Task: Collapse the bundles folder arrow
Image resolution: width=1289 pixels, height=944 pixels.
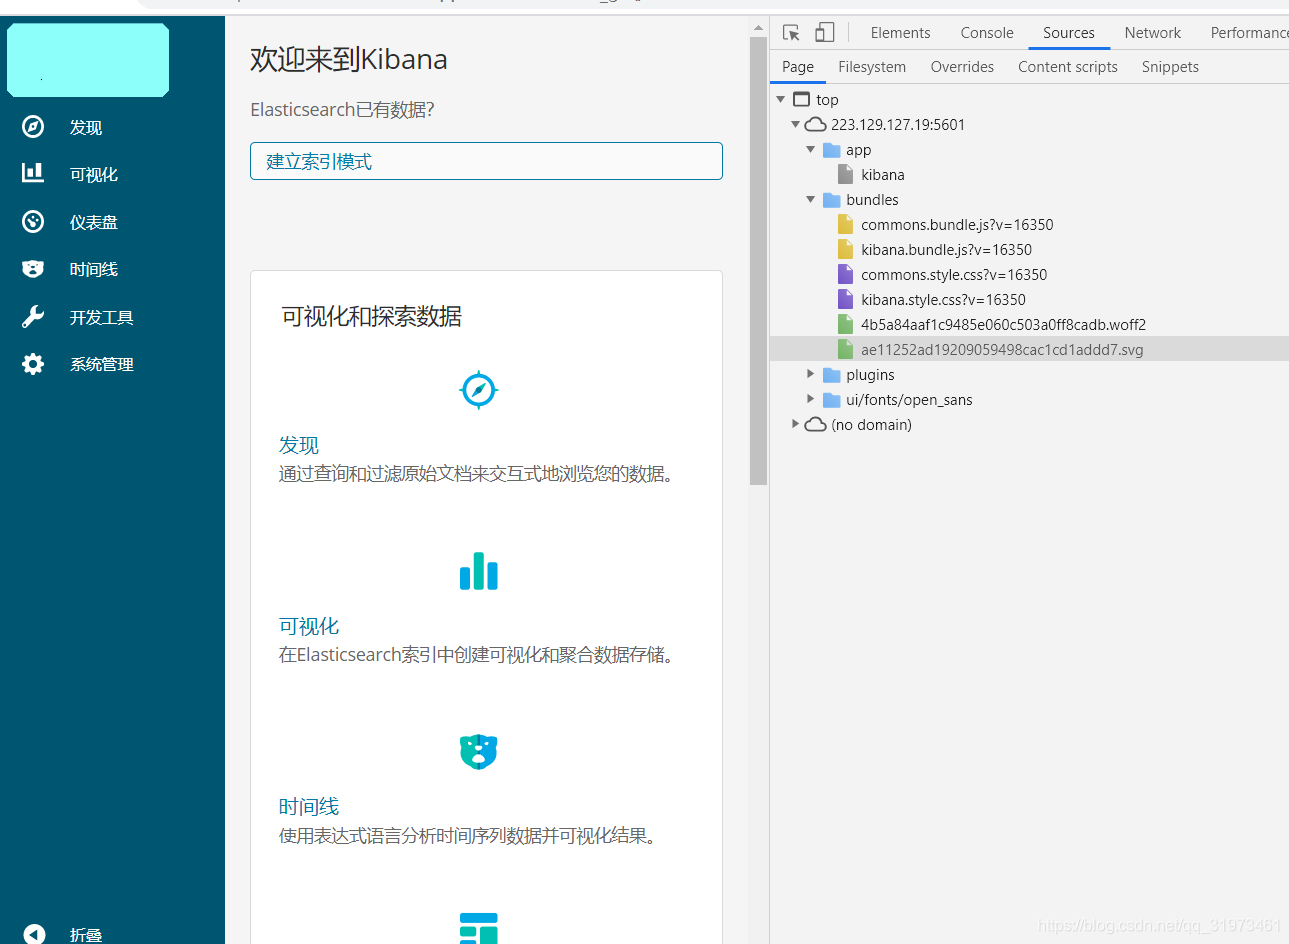Action: click(811, 199)
